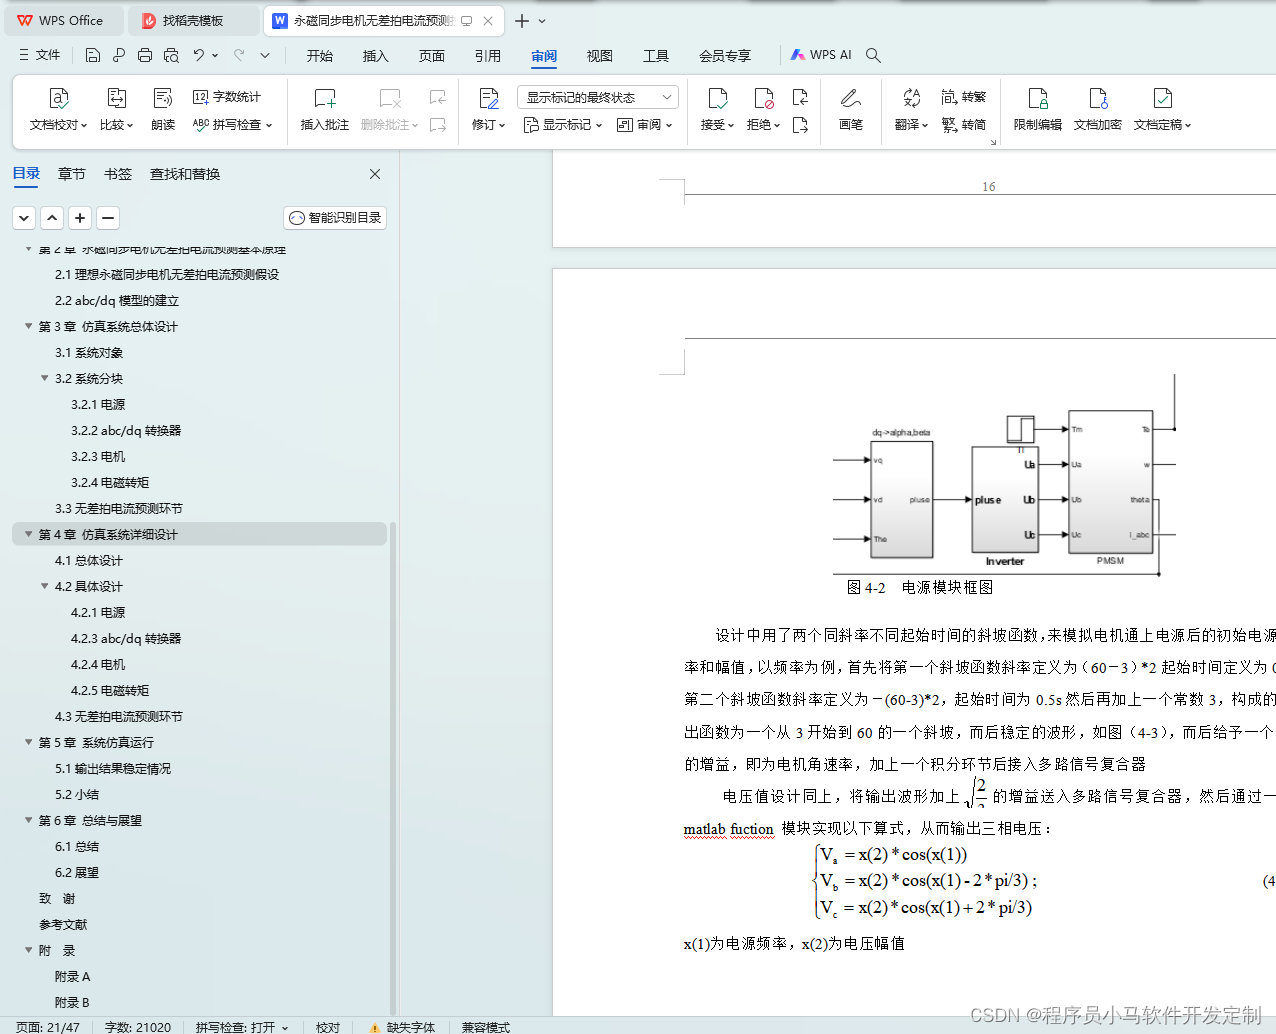Image resolution: width=1276 pixels, height=1034 pixels.
Task: Click the save icon in quick access bar
Action: (93, 55)
